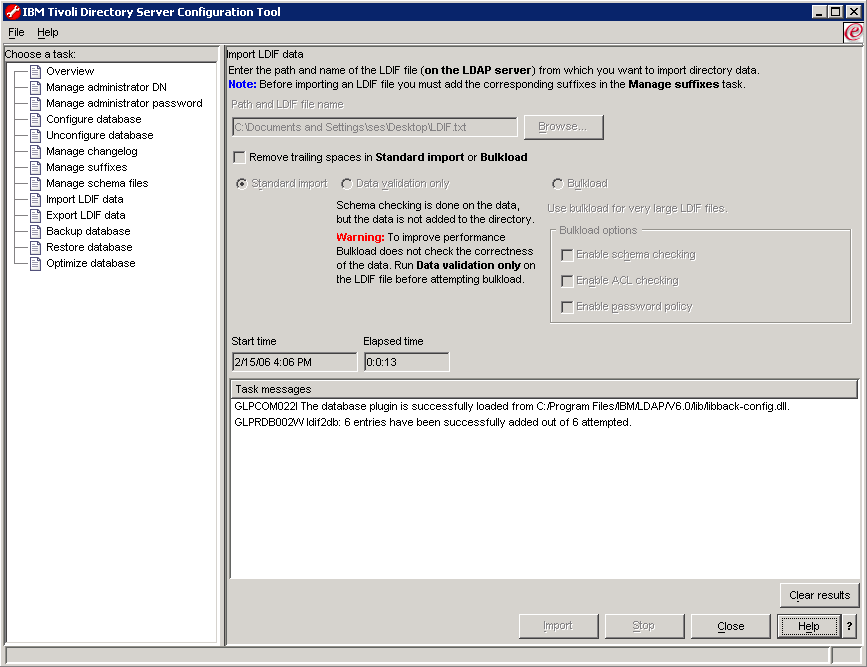Click the question mark context help button

click(849, 627)
